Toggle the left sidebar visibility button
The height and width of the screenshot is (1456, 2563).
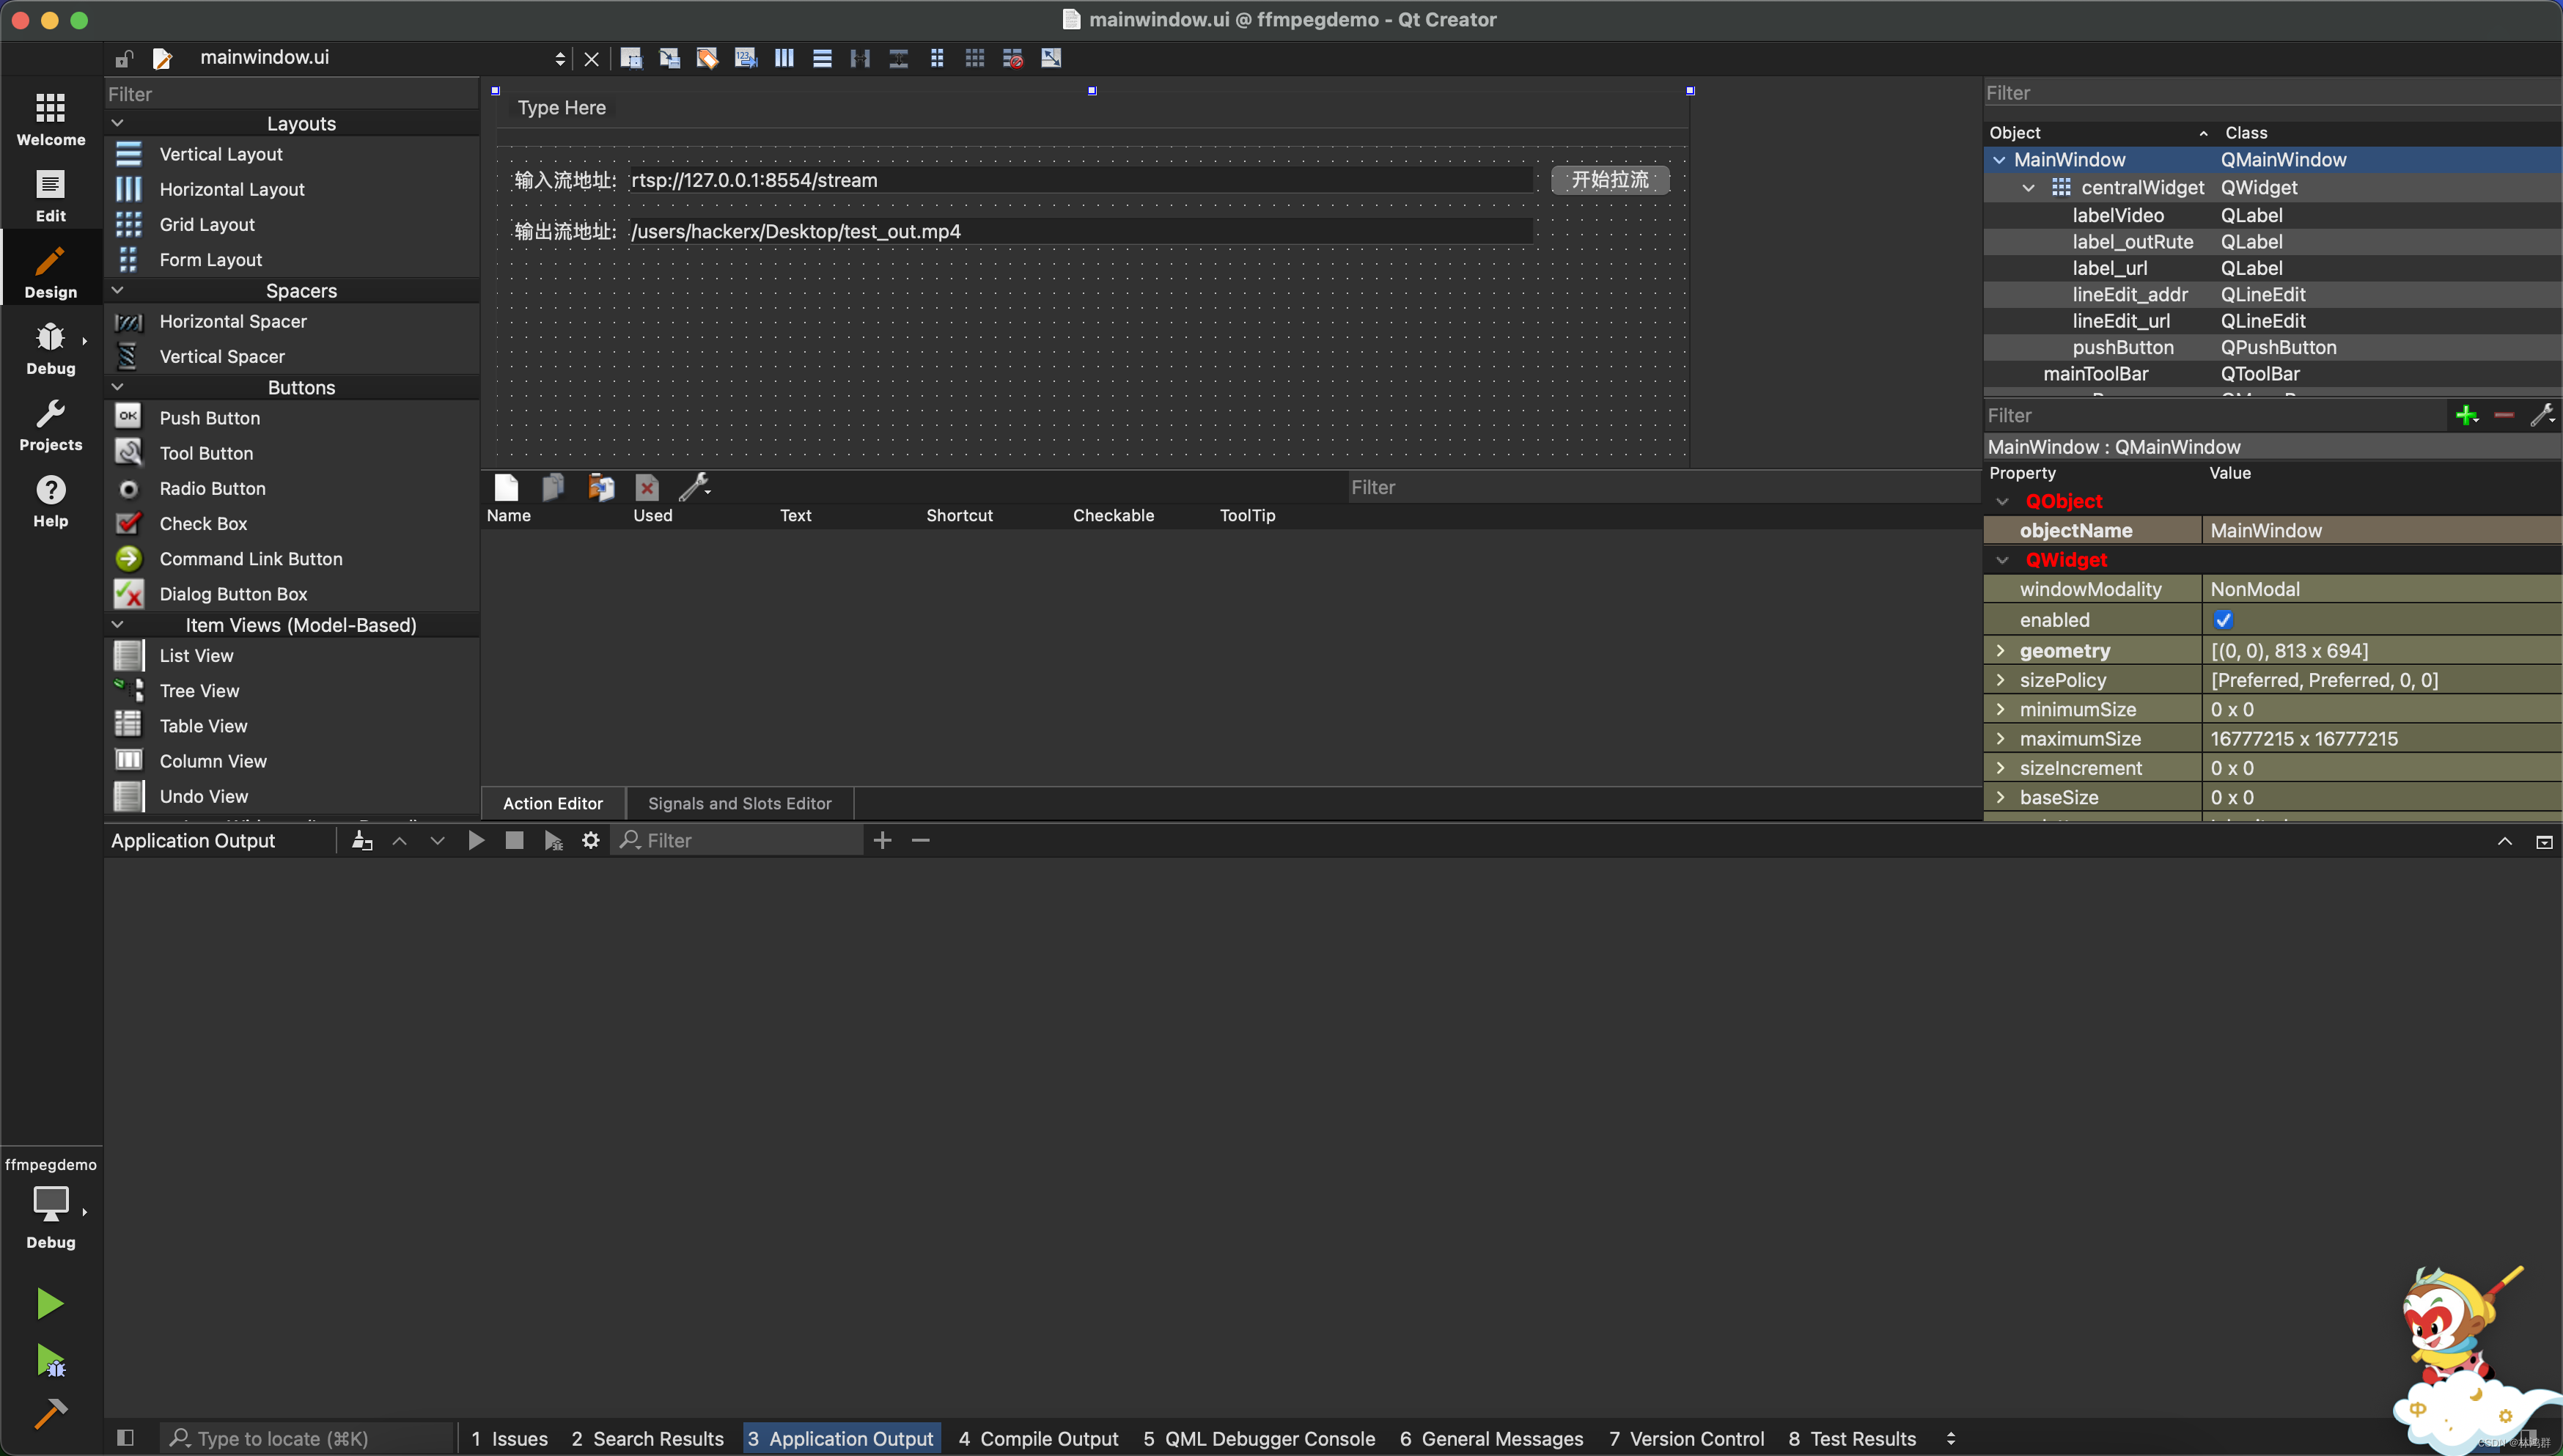[x=125, y=1438]
